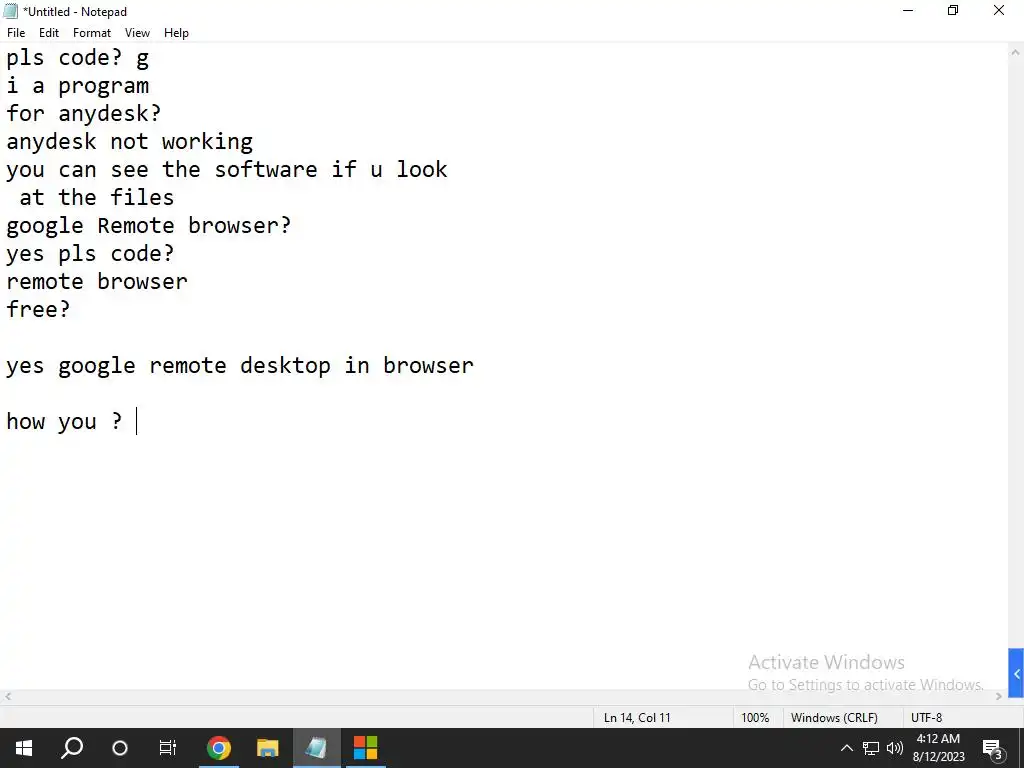The height and width of the screenshot is (768, 1024).
Task: Click the line 'i a program'
Action: point(78,86)
